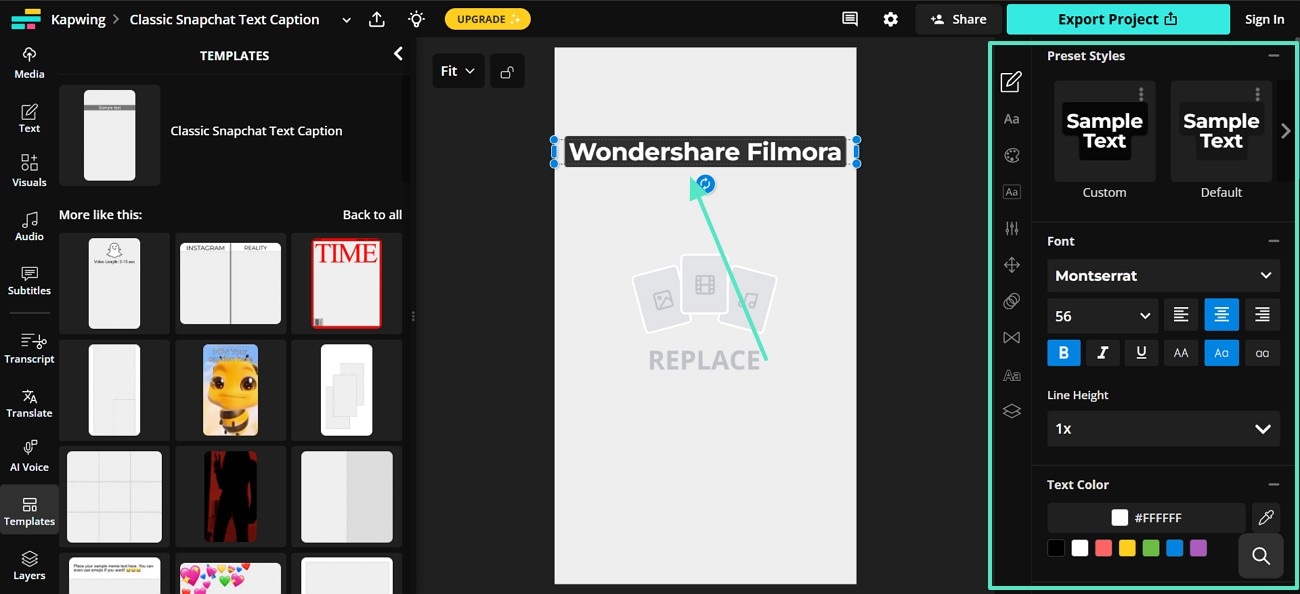1300x594 pixels.
Task: Set text to all uppercase AA
Action: point(1181,352)
